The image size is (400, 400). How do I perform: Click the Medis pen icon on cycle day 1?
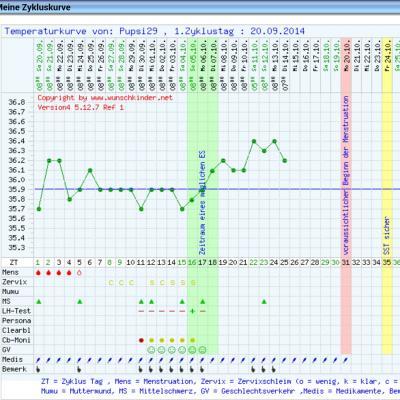(38, 360)
